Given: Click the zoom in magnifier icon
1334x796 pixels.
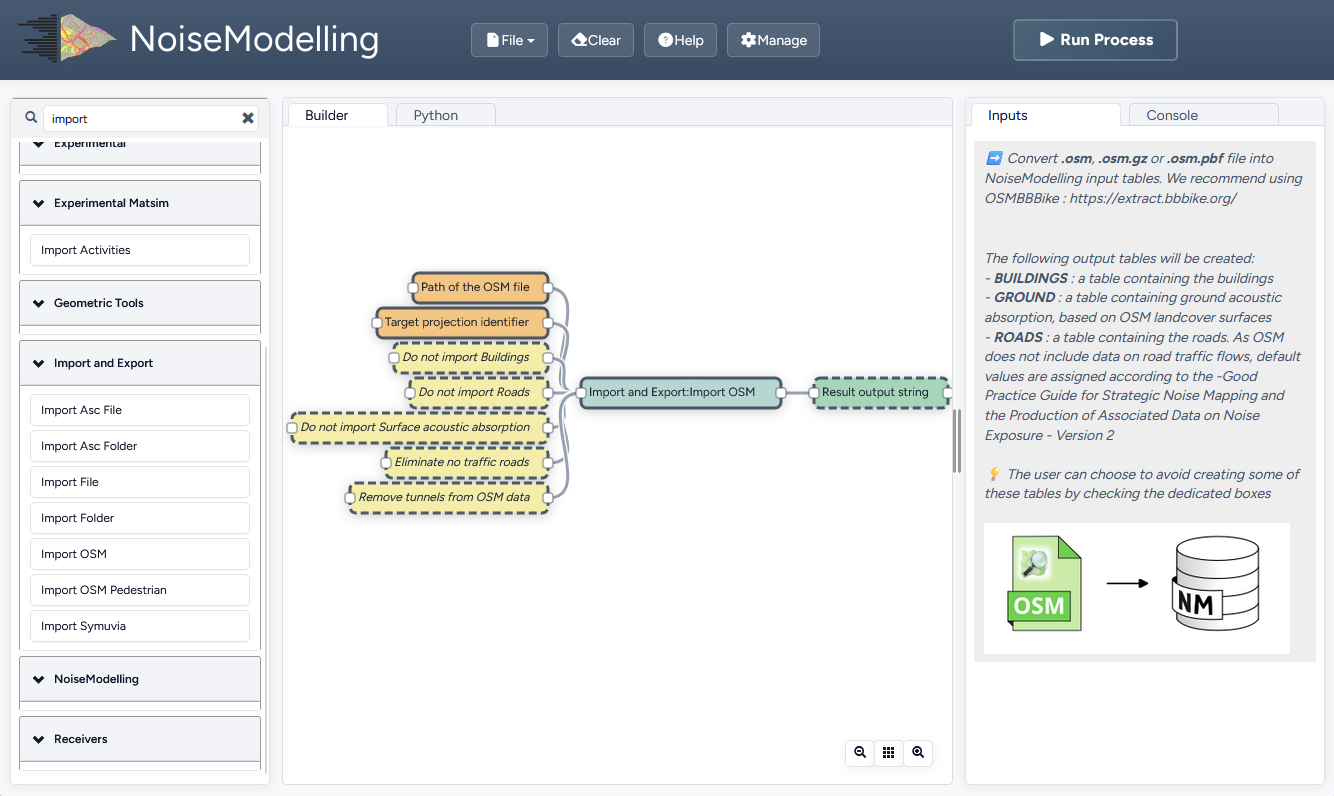Looking at the screenshot, I should [x=918, y=753].
